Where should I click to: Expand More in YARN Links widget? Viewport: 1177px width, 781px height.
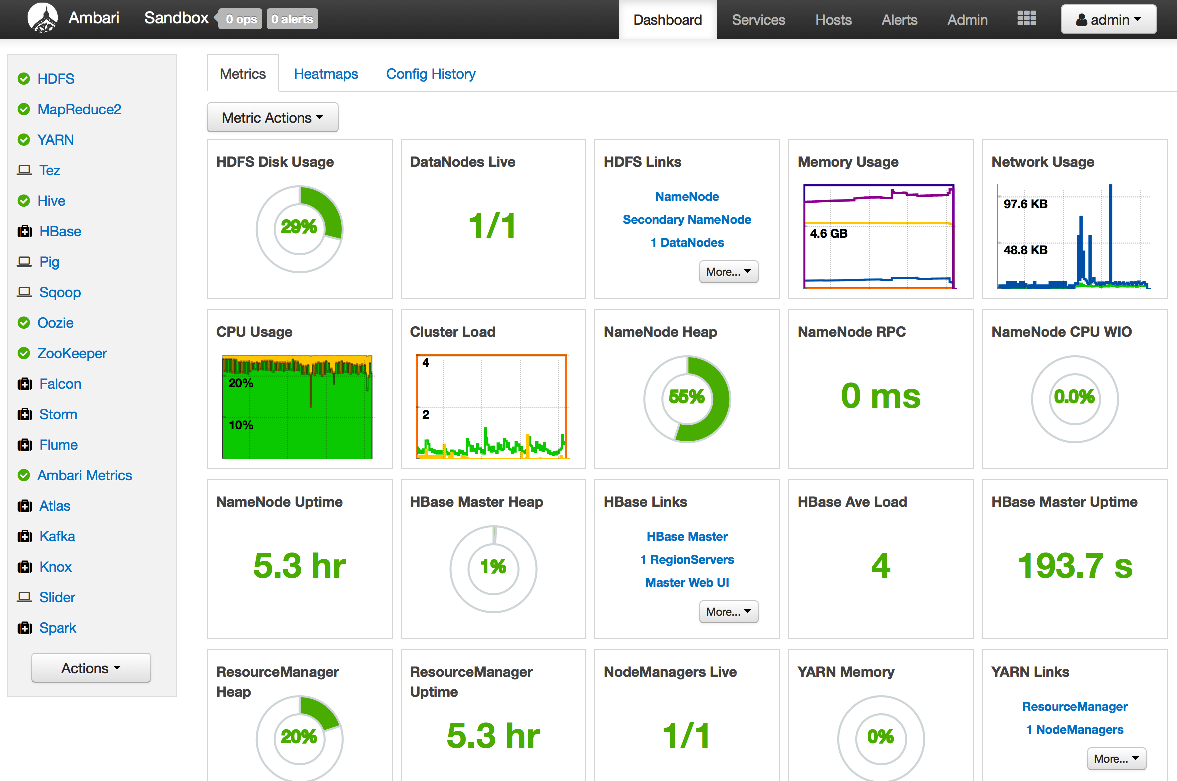pos(1117,759)
